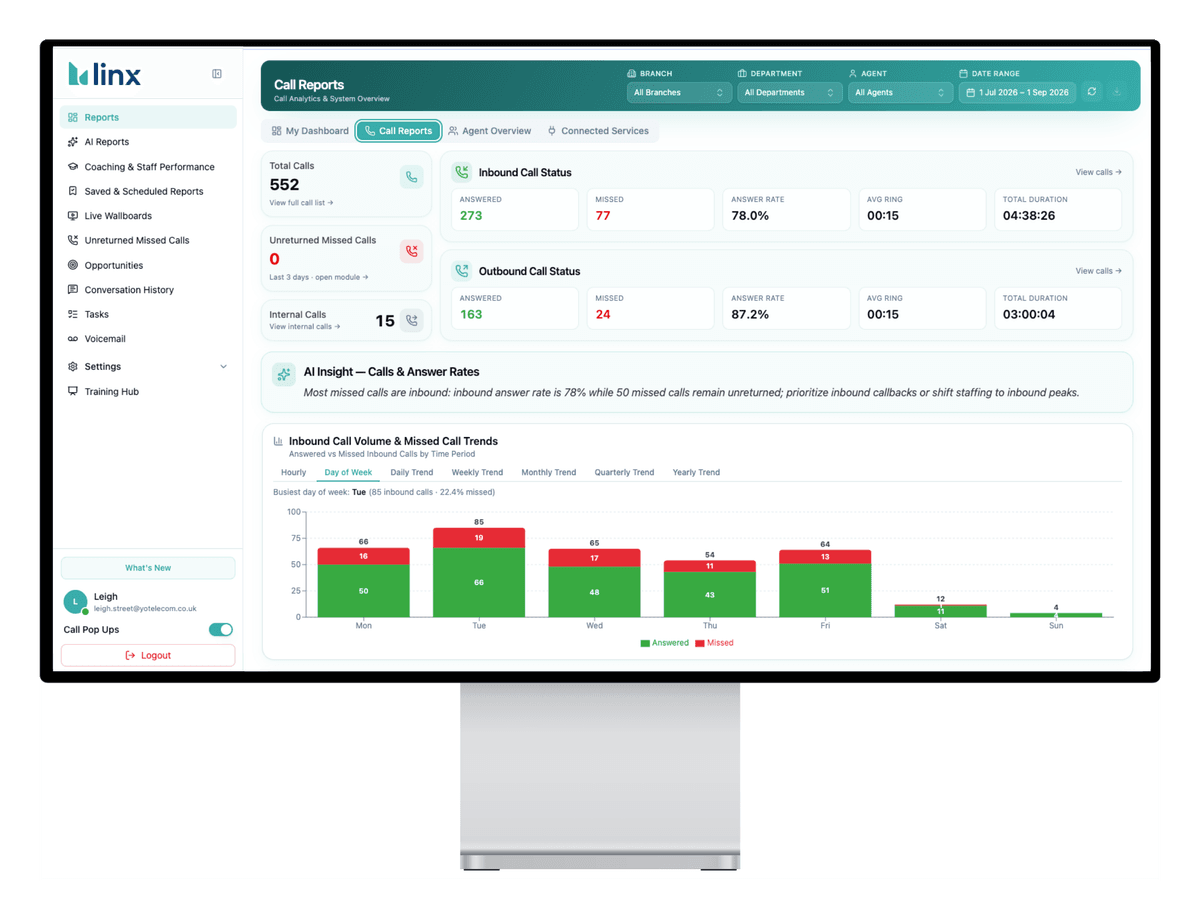Image resolution: width=1200 pixels, height=901 pixels.
Task: Click the inbound Missed value 77
Action: point(603,216)
